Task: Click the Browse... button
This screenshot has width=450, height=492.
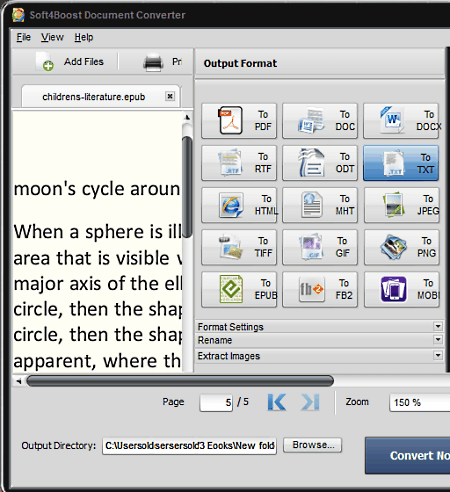Action: tap(312, 445)
